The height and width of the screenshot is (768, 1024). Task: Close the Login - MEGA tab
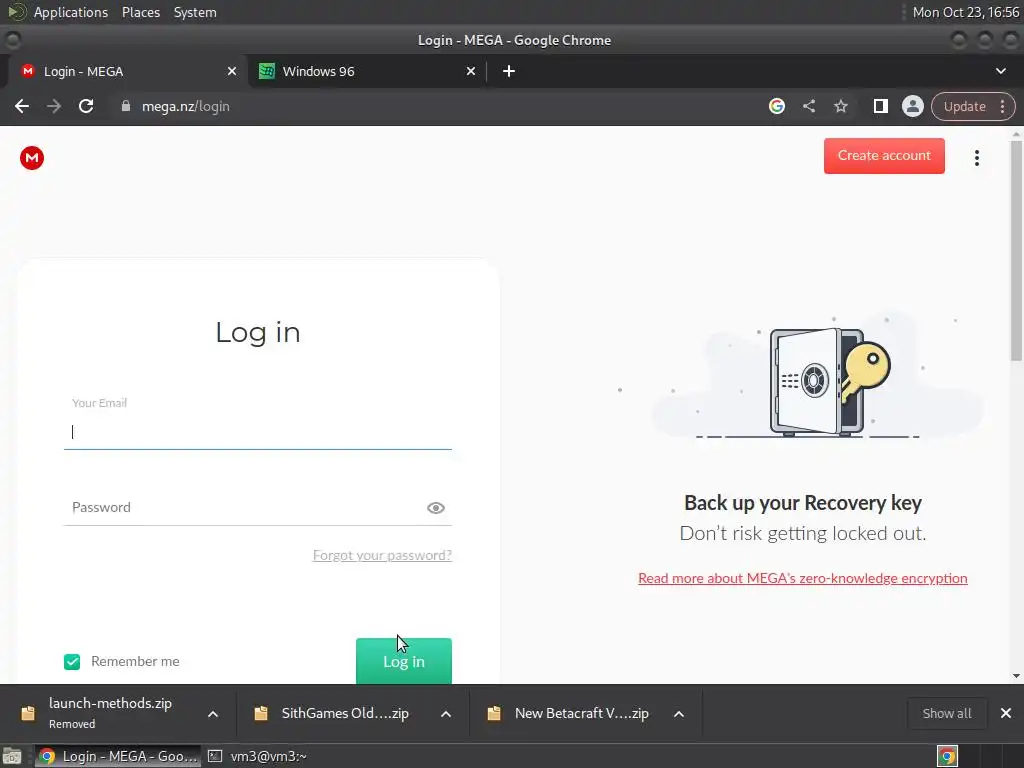coord(232,71)
